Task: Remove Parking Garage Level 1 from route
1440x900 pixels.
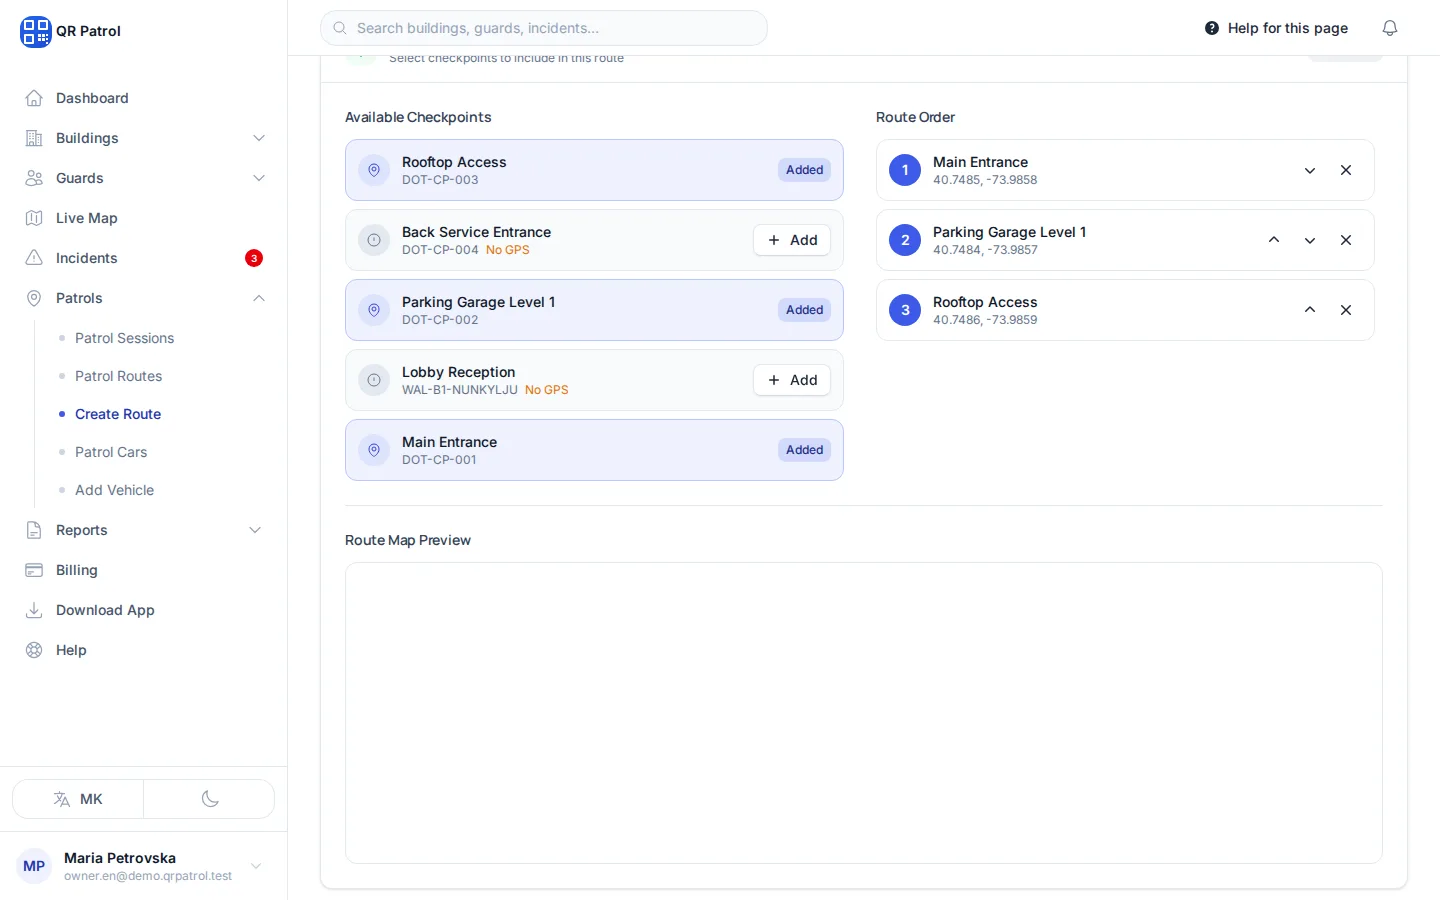Action: 1346,240
